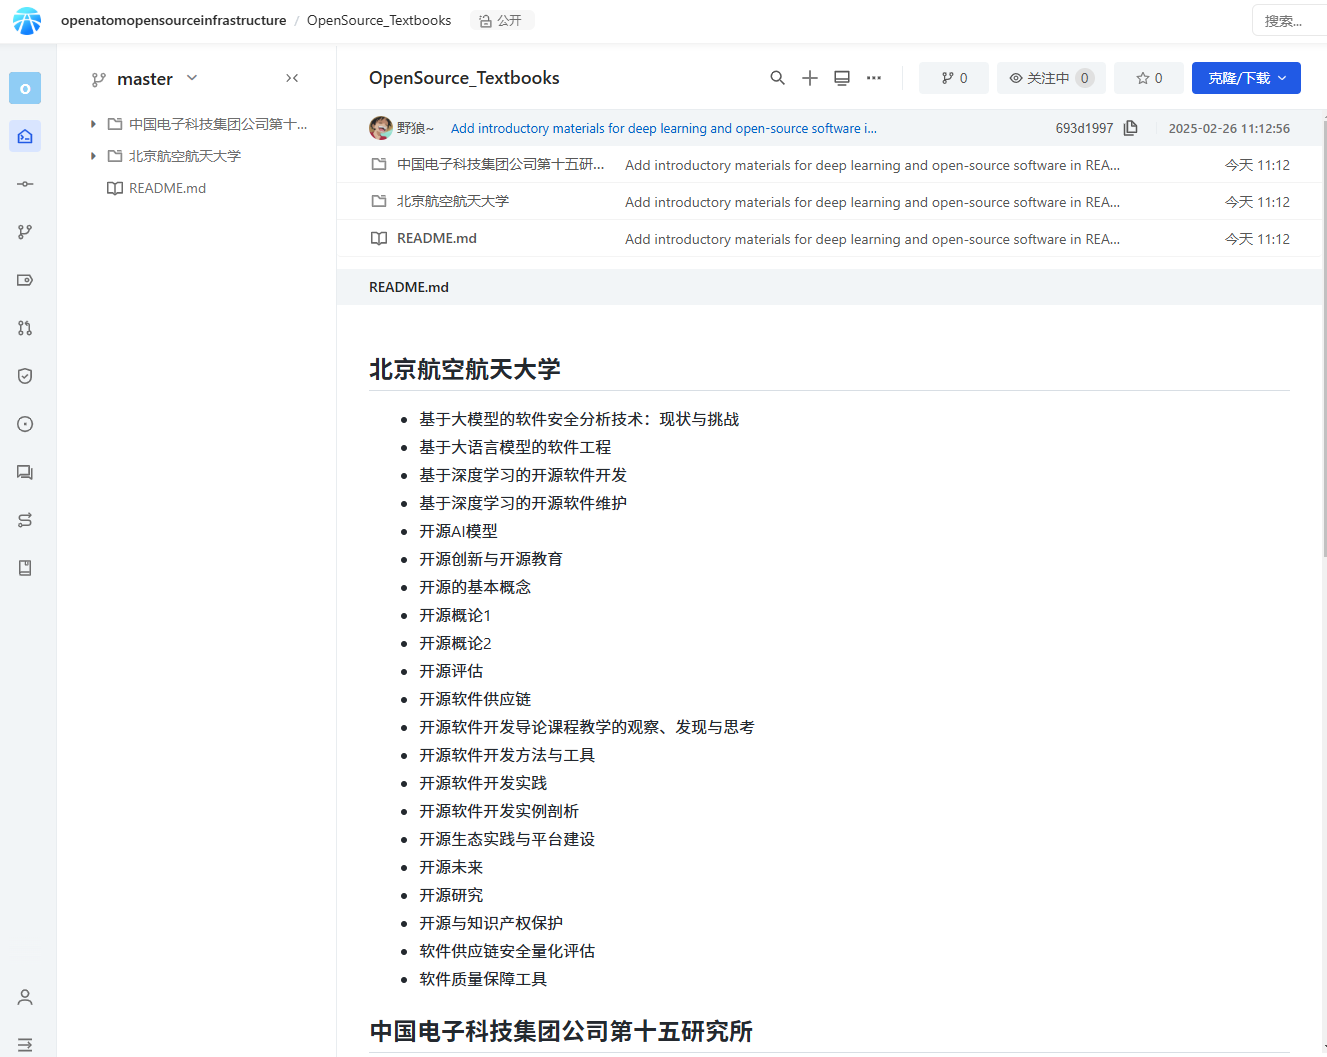Viewport: 1327px width, 1057px height.
Task: Expand the 中国电子科技集团 tree folder
Action: click(93, 124)
